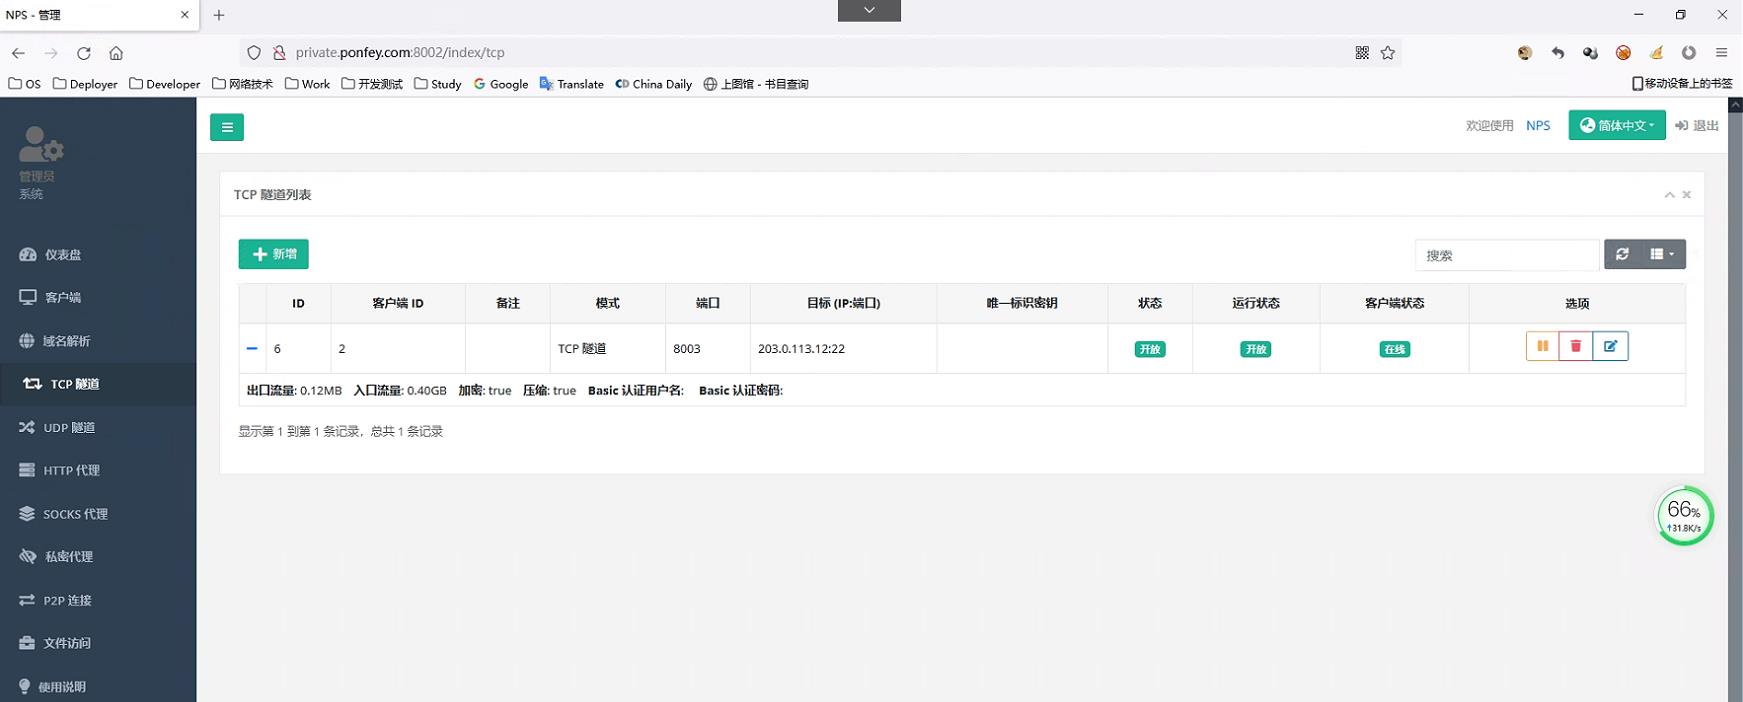Open the Developer bookmarks folder
This screenshot has width=1743, height=702.
(x=165, y=84)
